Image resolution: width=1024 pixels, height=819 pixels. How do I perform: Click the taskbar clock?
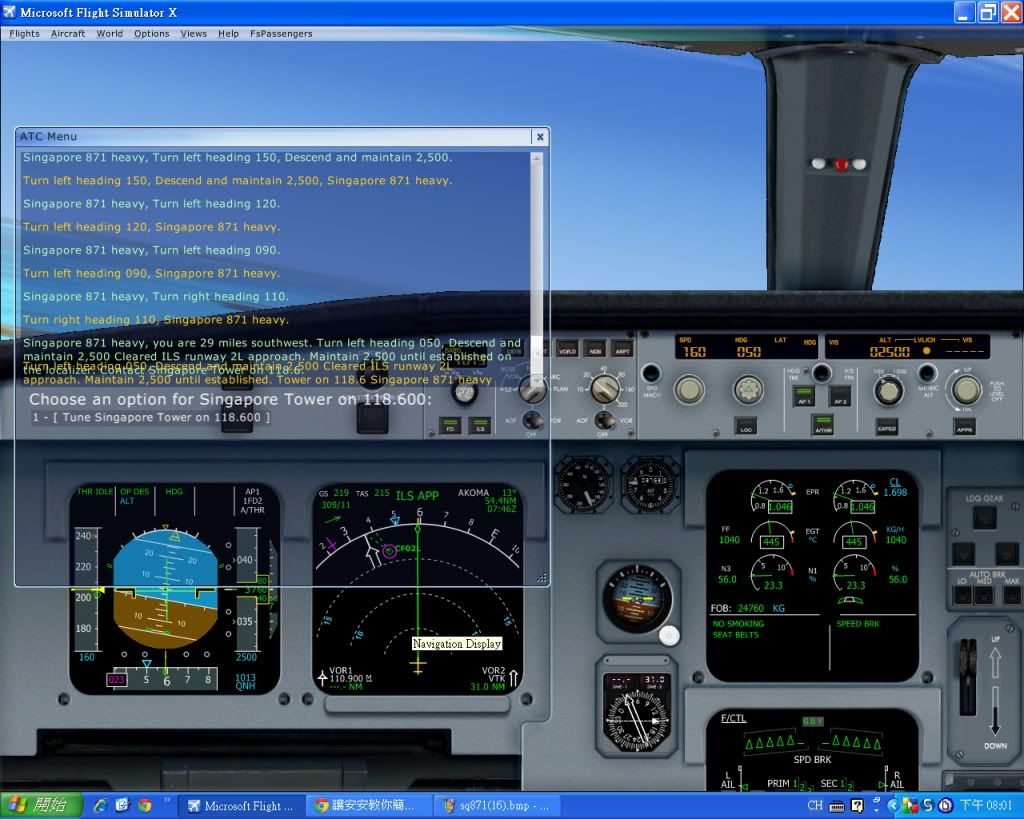(x=985, y=805)
